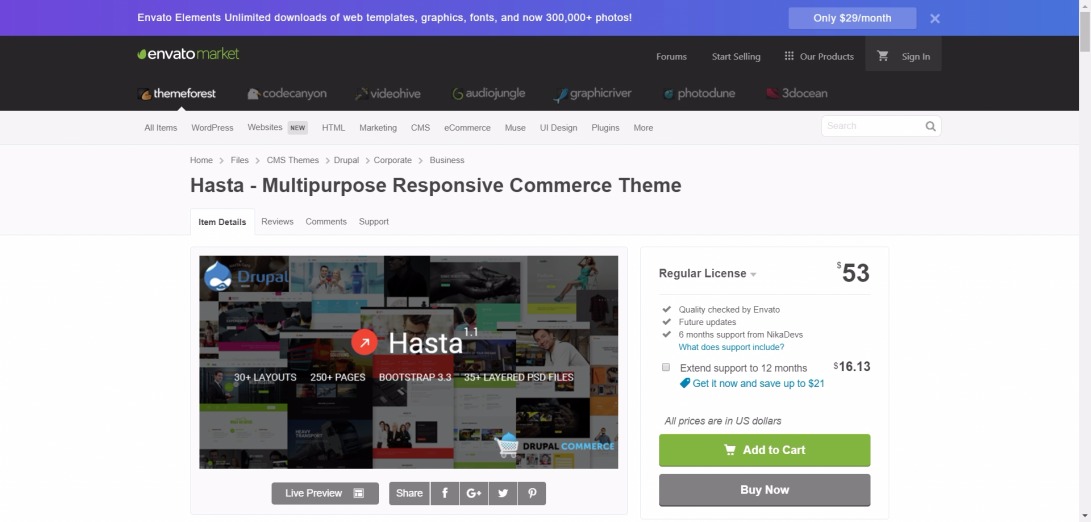This screenshot has width=1091, height=522.
Task: Focus the Search input field
Action: tap(873, 126)
